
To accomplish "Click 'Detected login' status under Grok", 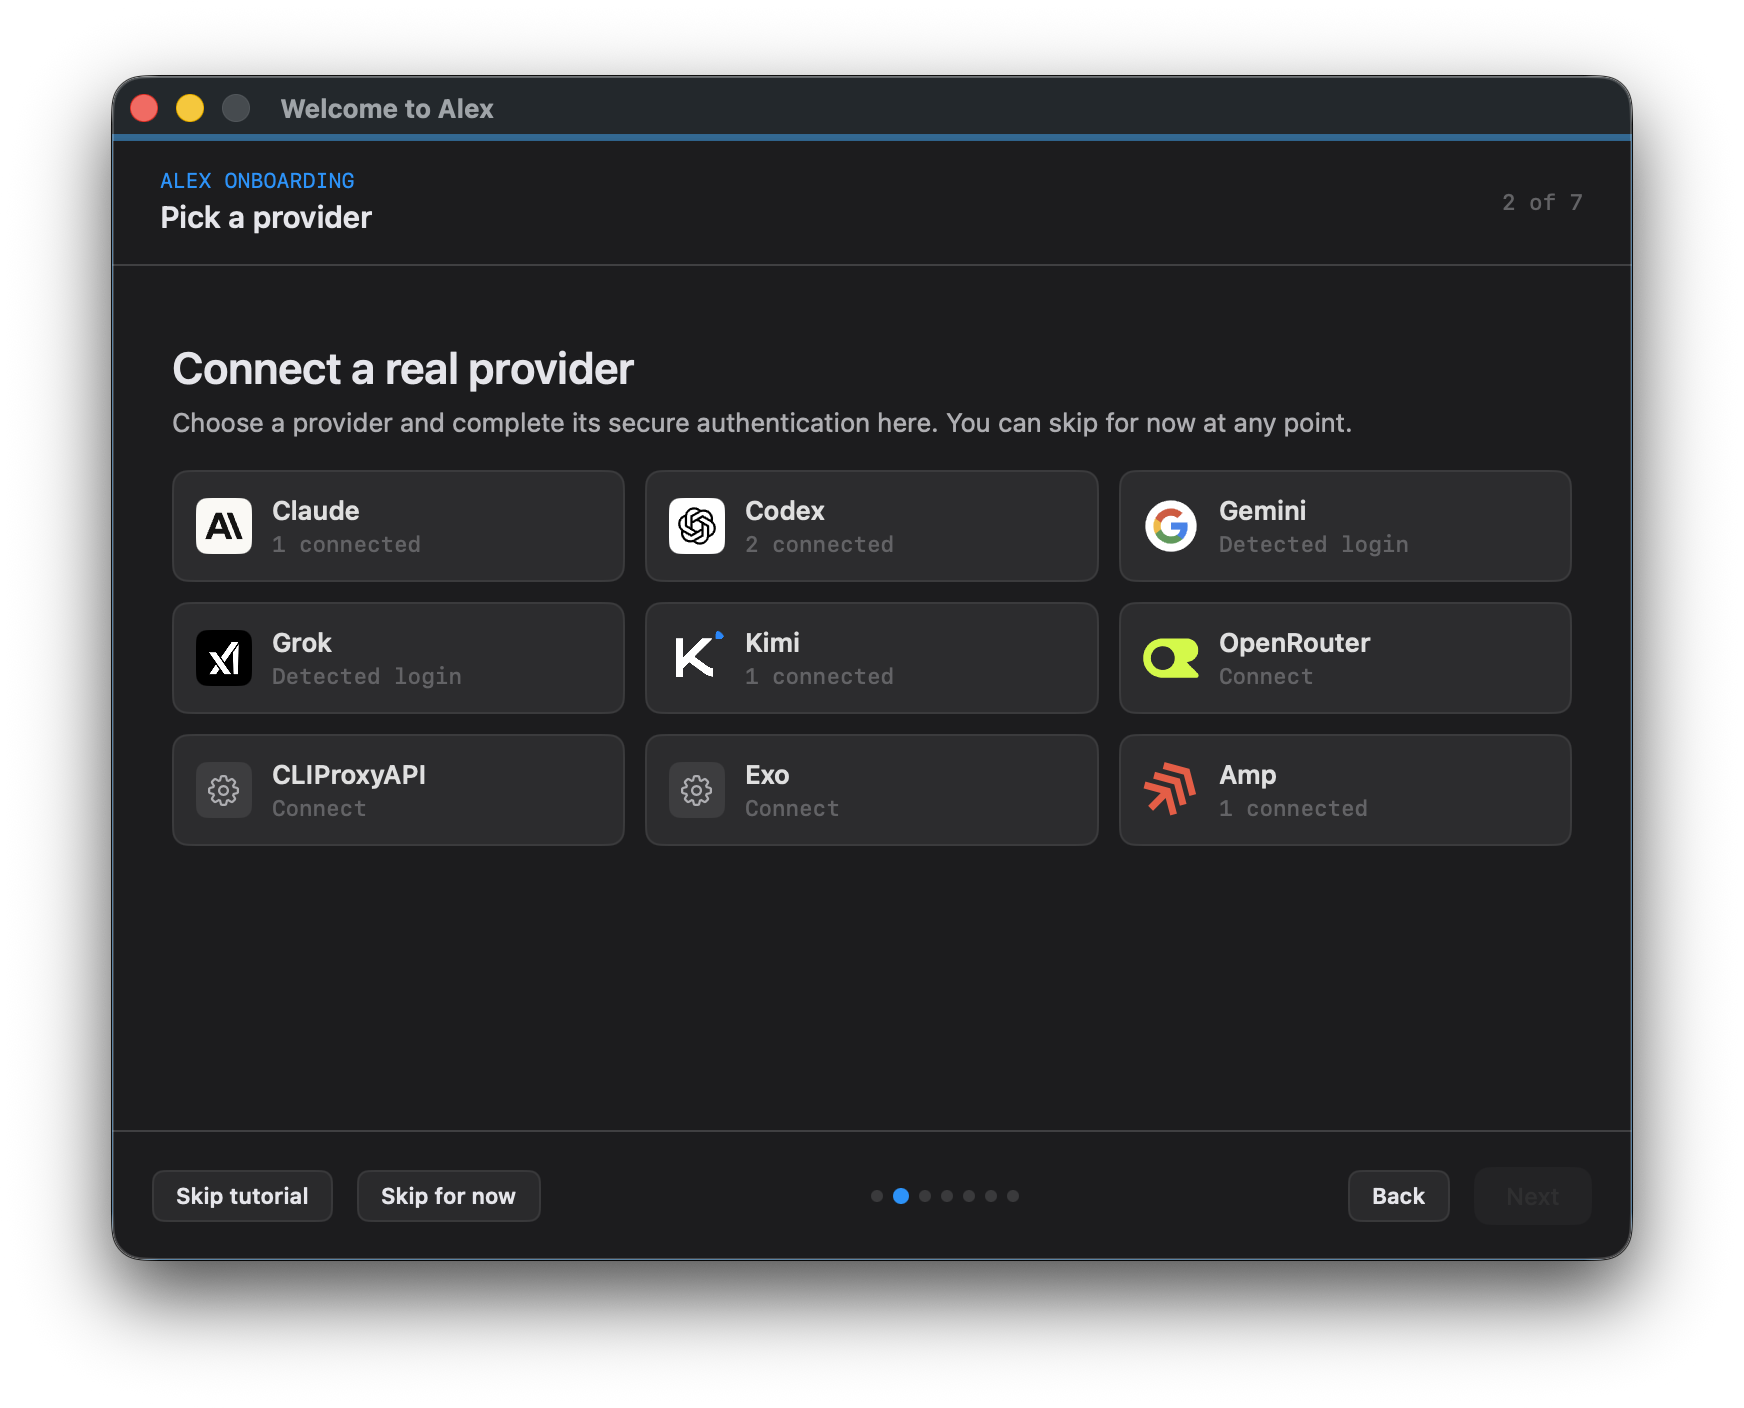I will [366, 676].
